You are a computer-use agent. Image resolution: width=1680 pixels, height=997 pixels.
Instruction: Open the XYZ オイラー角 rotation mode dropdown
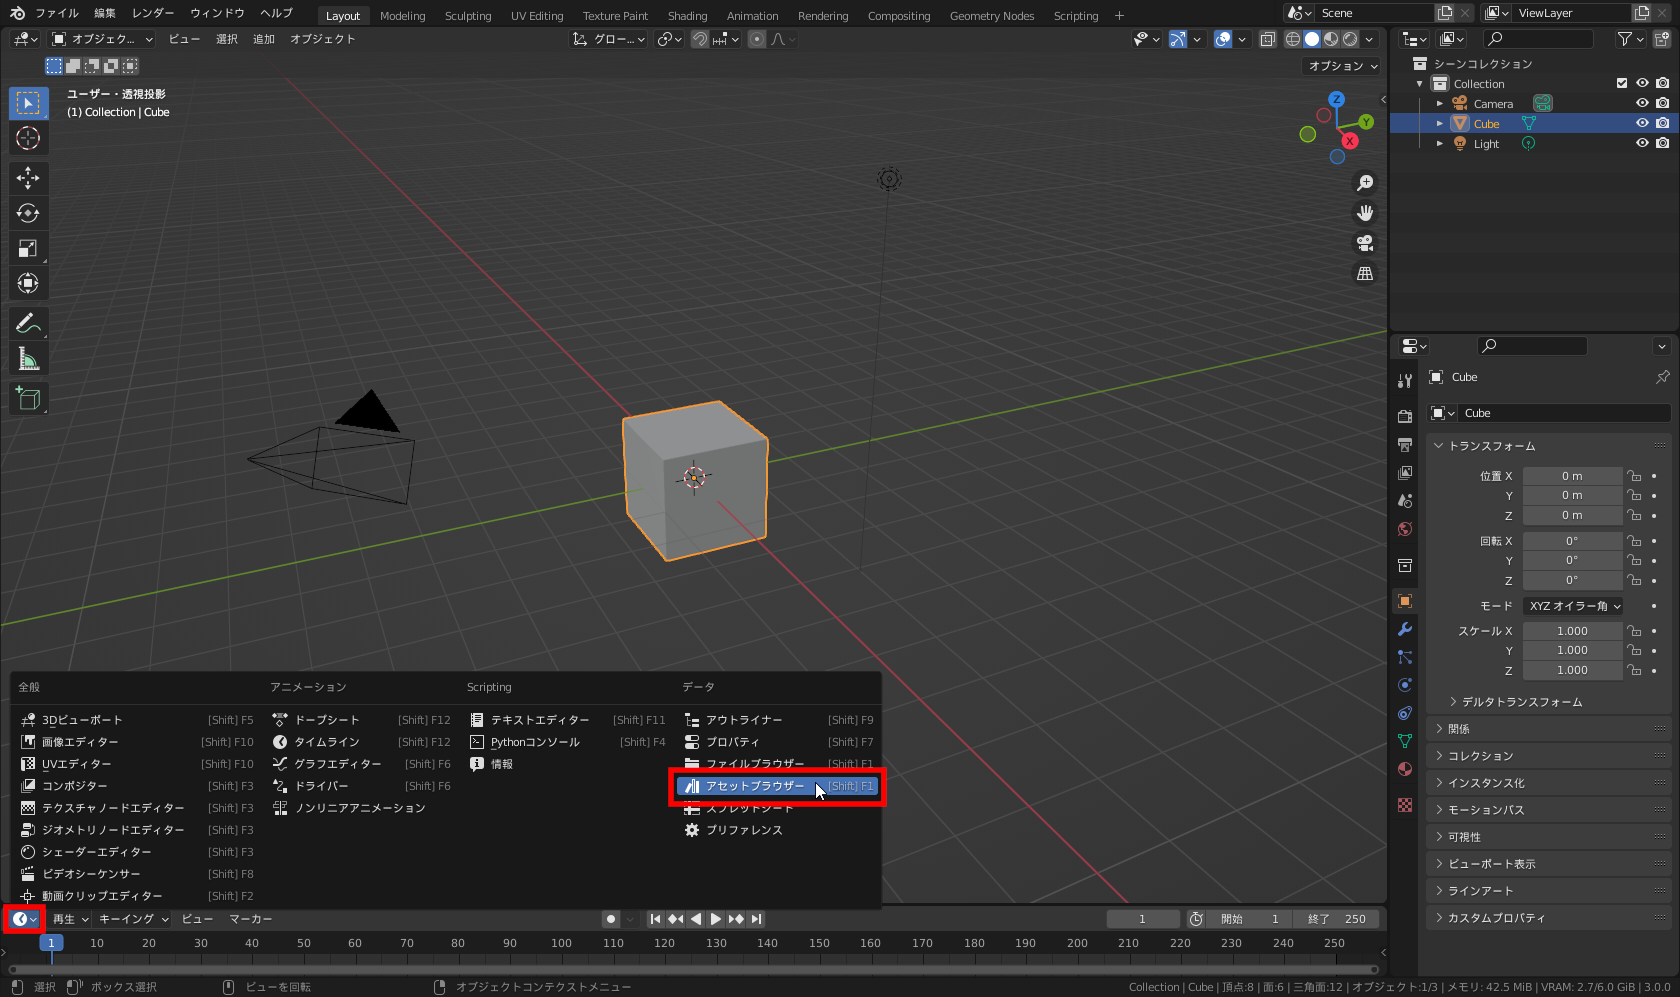(1574, 606)
